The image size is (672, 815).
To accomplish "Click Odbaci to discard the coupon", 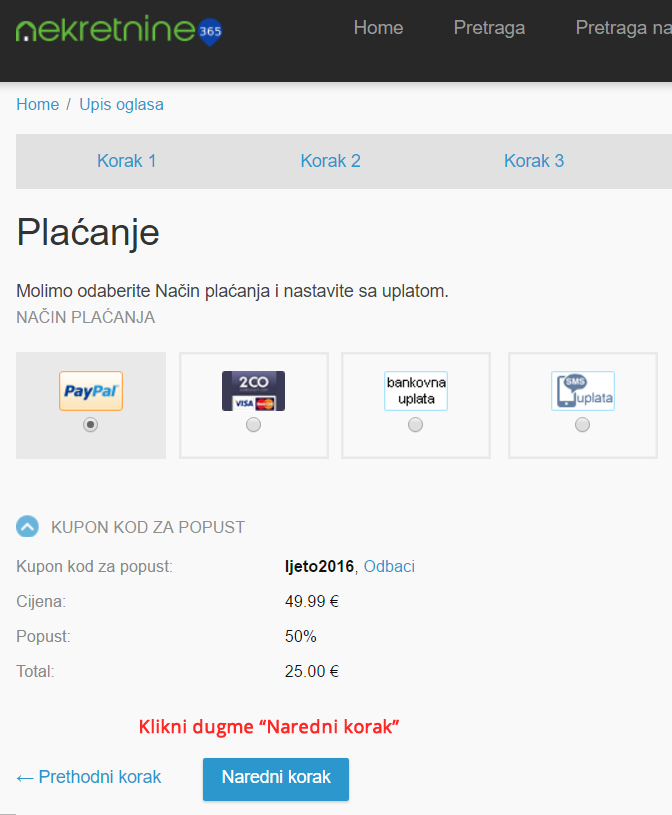I will [x=389, y=566].
